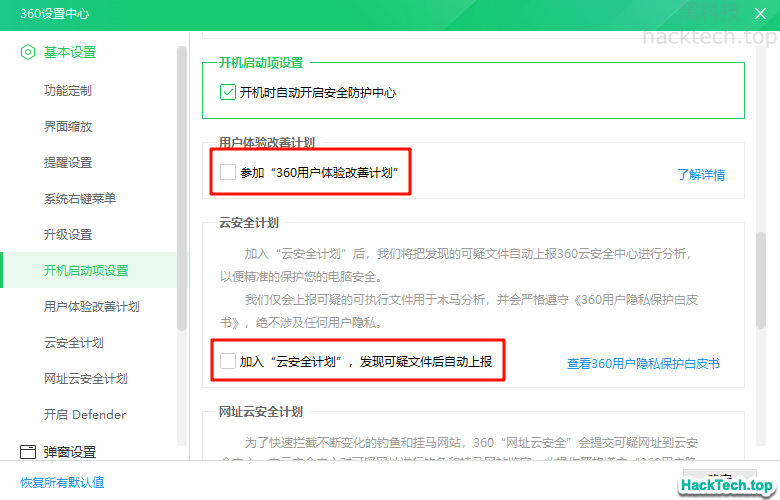Click the sidebar's vertical scrollbar

click(x=182, y=188)
